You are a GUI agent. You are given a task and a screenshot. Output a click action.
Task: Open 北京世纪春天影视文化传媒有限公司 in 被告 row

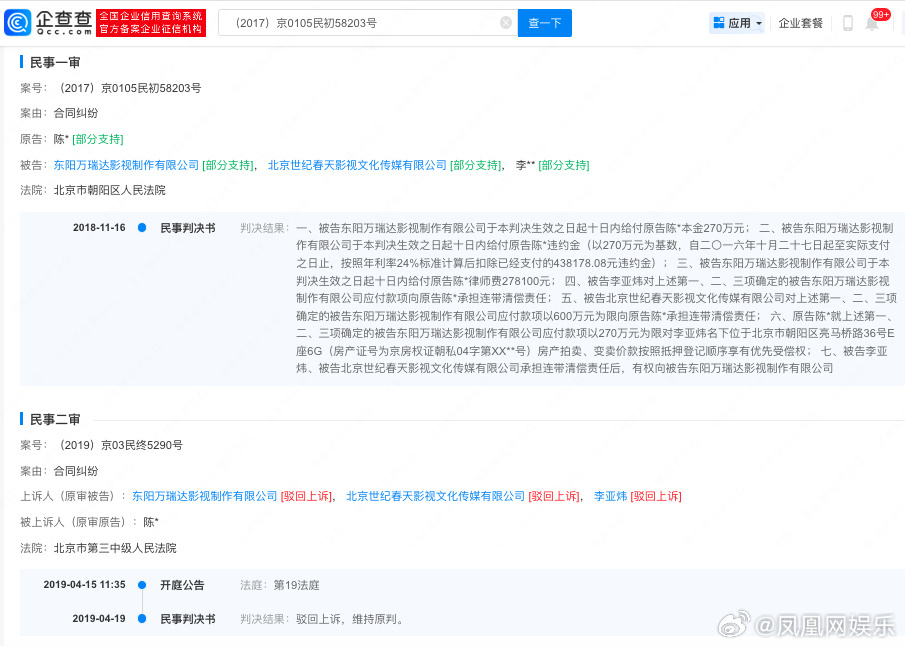click(357, 165)
